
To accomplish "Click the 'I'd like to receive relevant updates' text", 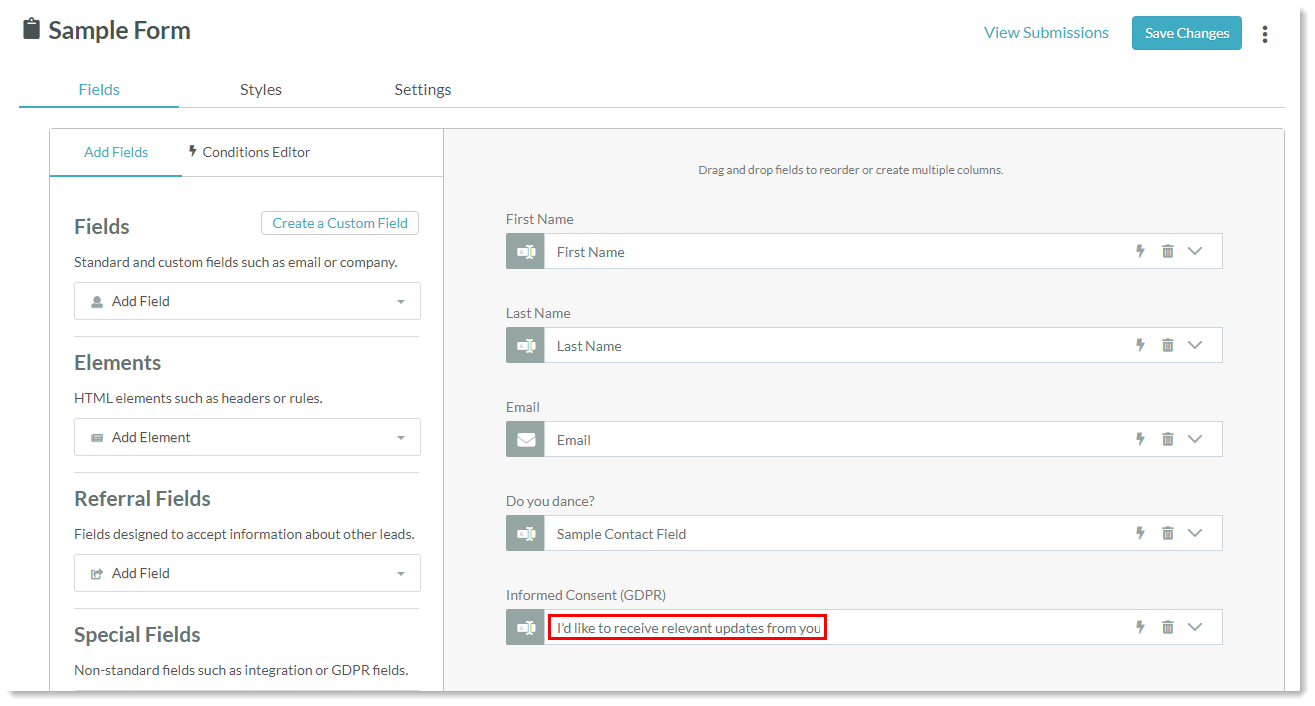I will pos(688,628).
